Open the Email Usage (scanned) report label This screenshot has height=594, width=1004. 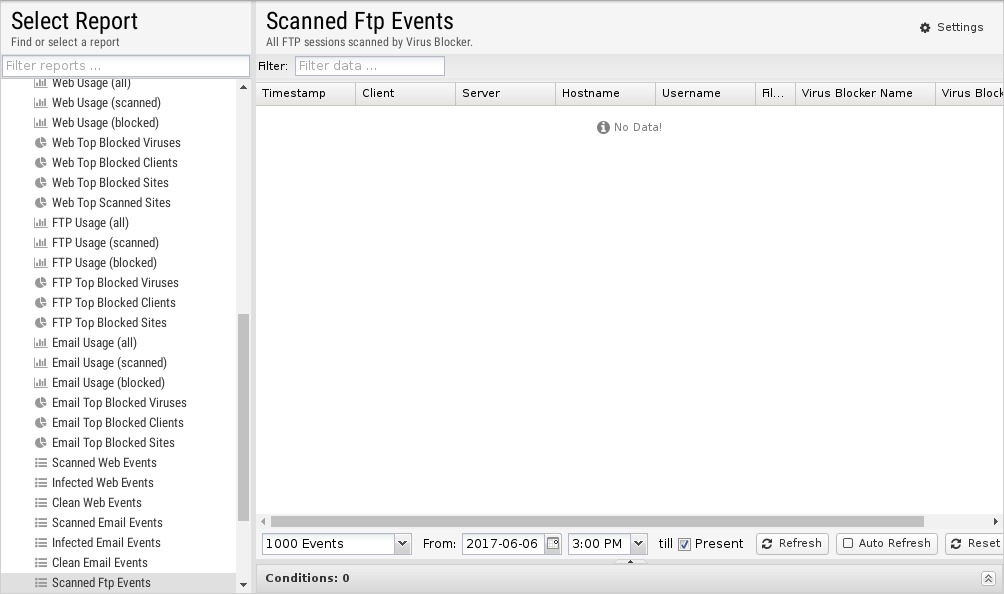click(109, 363)
